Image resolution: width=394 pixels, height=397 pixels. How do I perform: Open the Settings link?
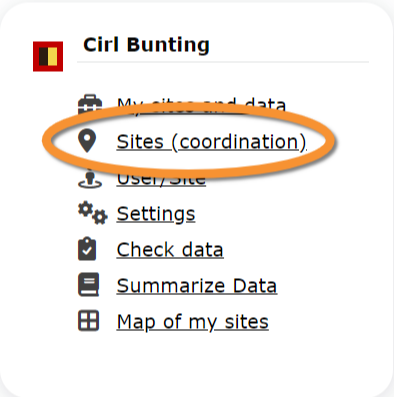(156, 214)
